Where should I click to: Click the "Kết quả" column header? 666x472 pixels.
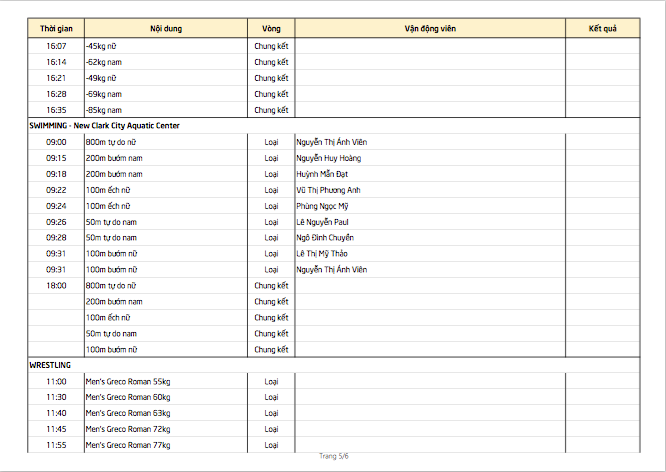pos(603,29)
